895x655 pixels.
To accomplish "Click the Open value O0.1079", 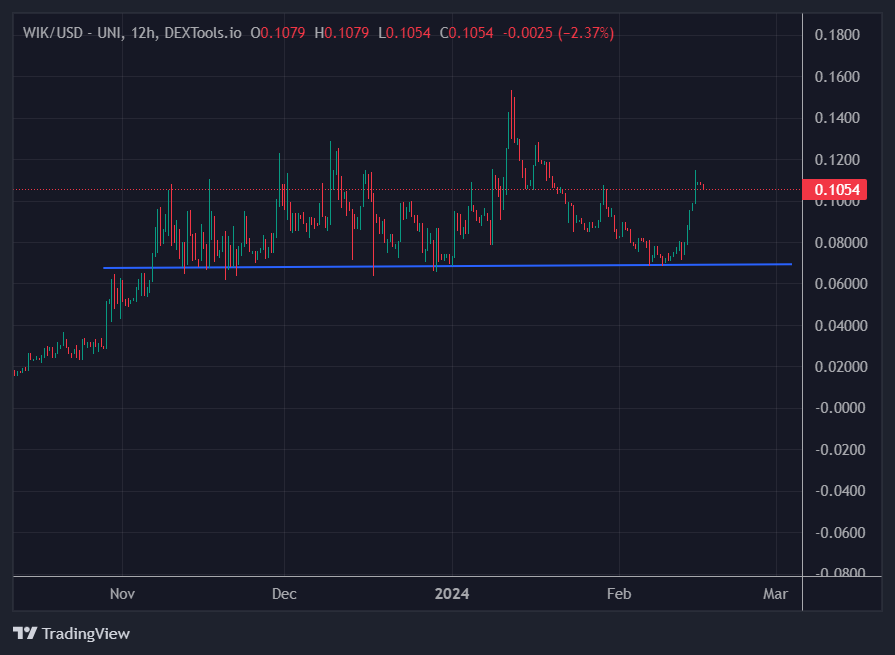I will [x=278, y=33].
